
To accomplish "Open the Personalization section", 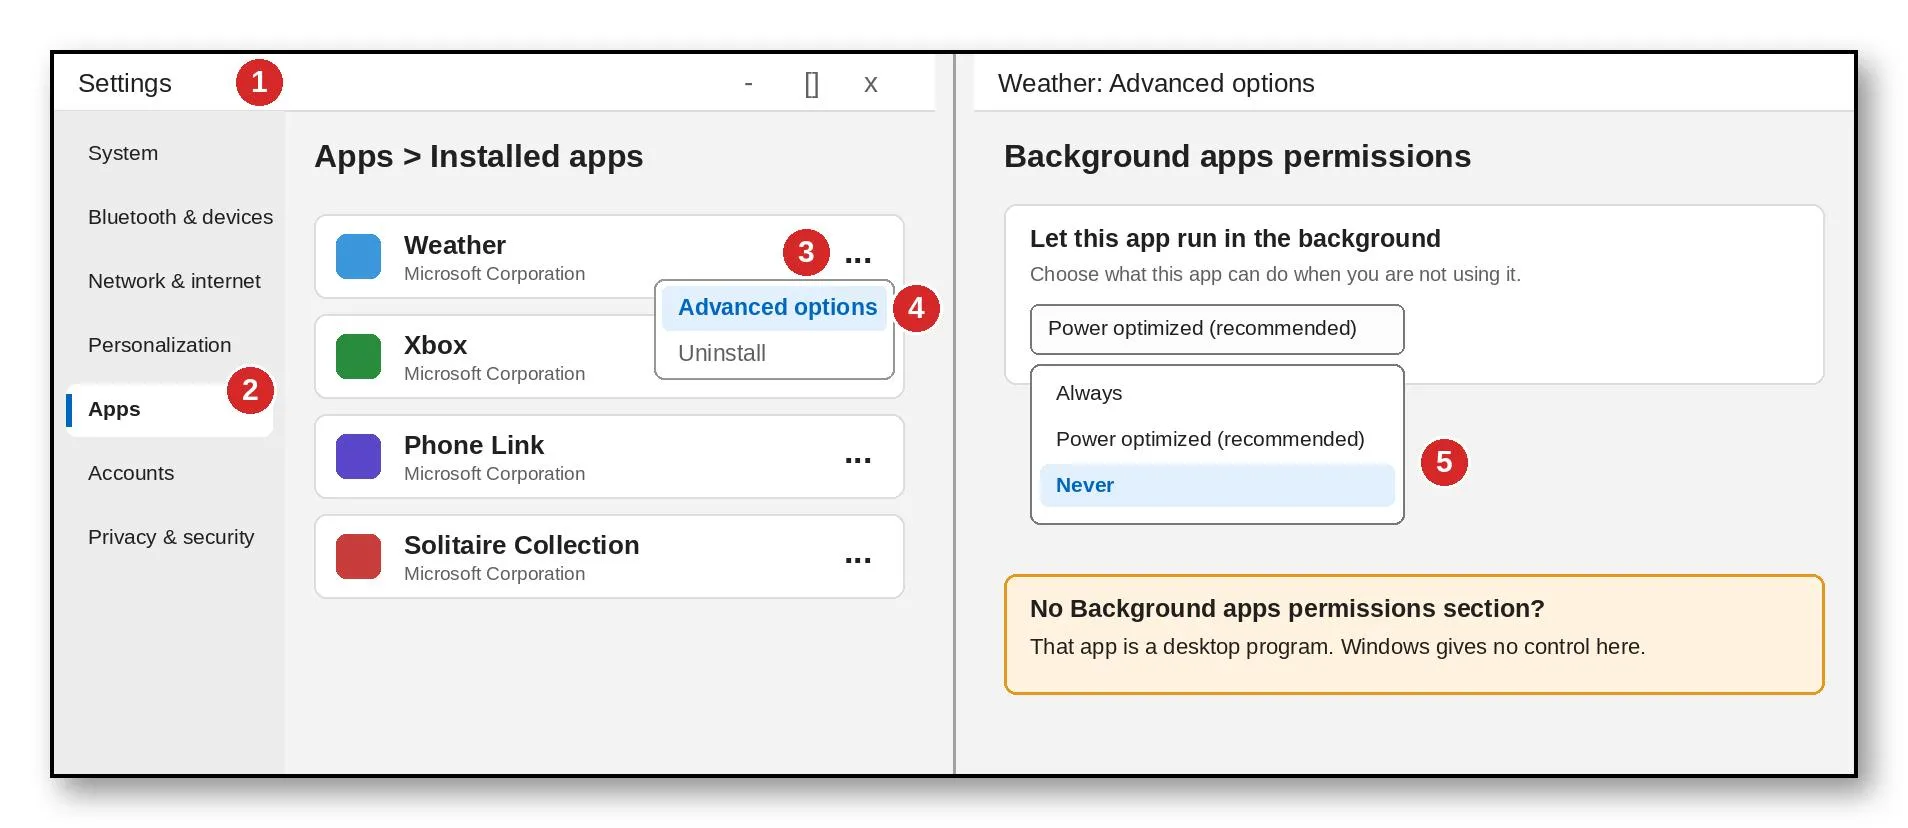I will tap(159, 345).
